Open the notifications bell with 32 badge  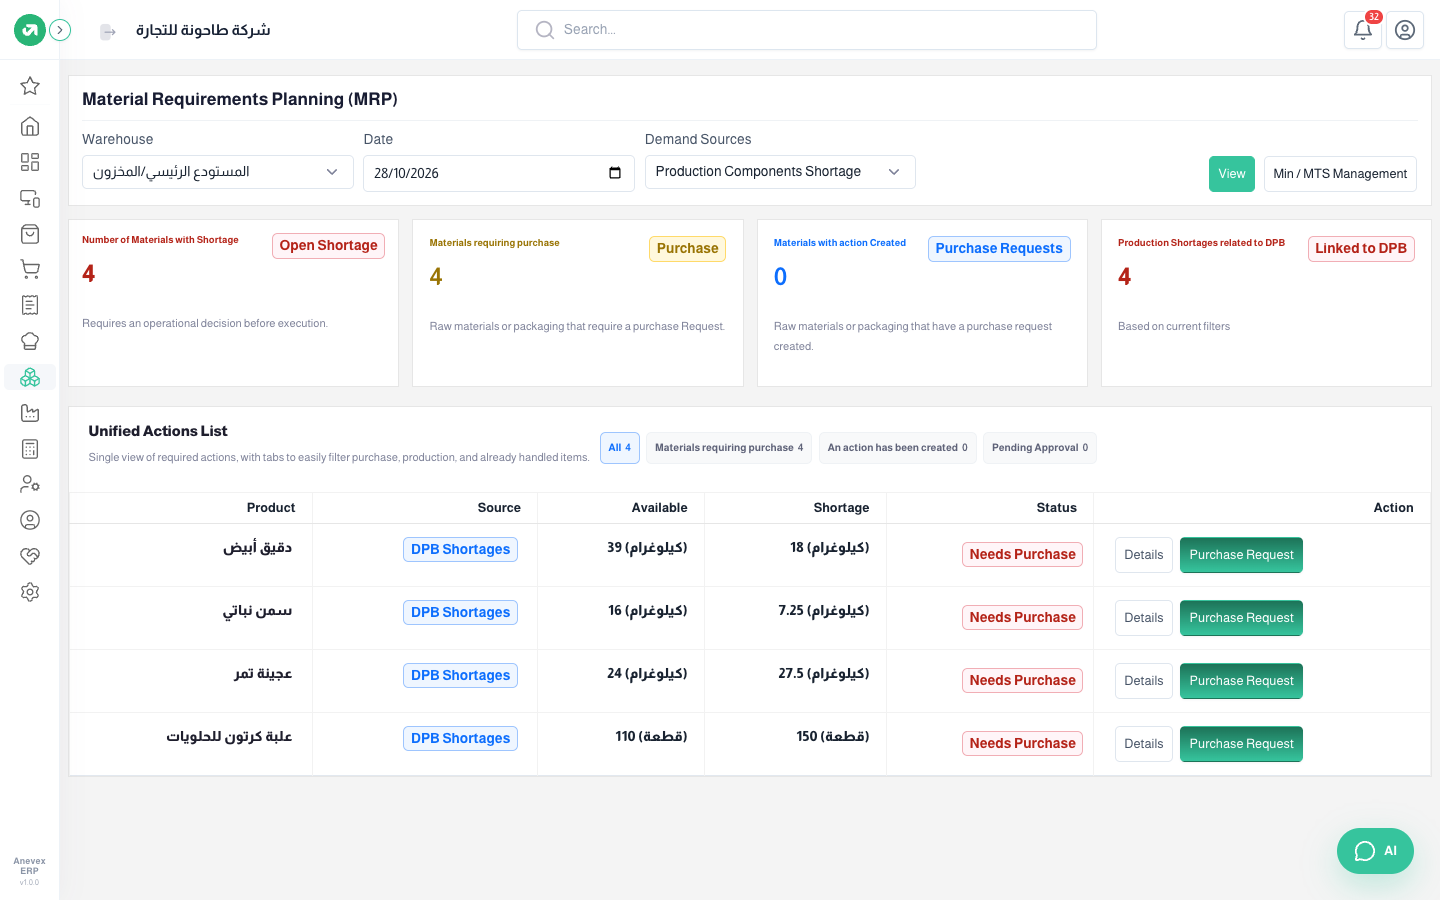tap(1363, 30)
